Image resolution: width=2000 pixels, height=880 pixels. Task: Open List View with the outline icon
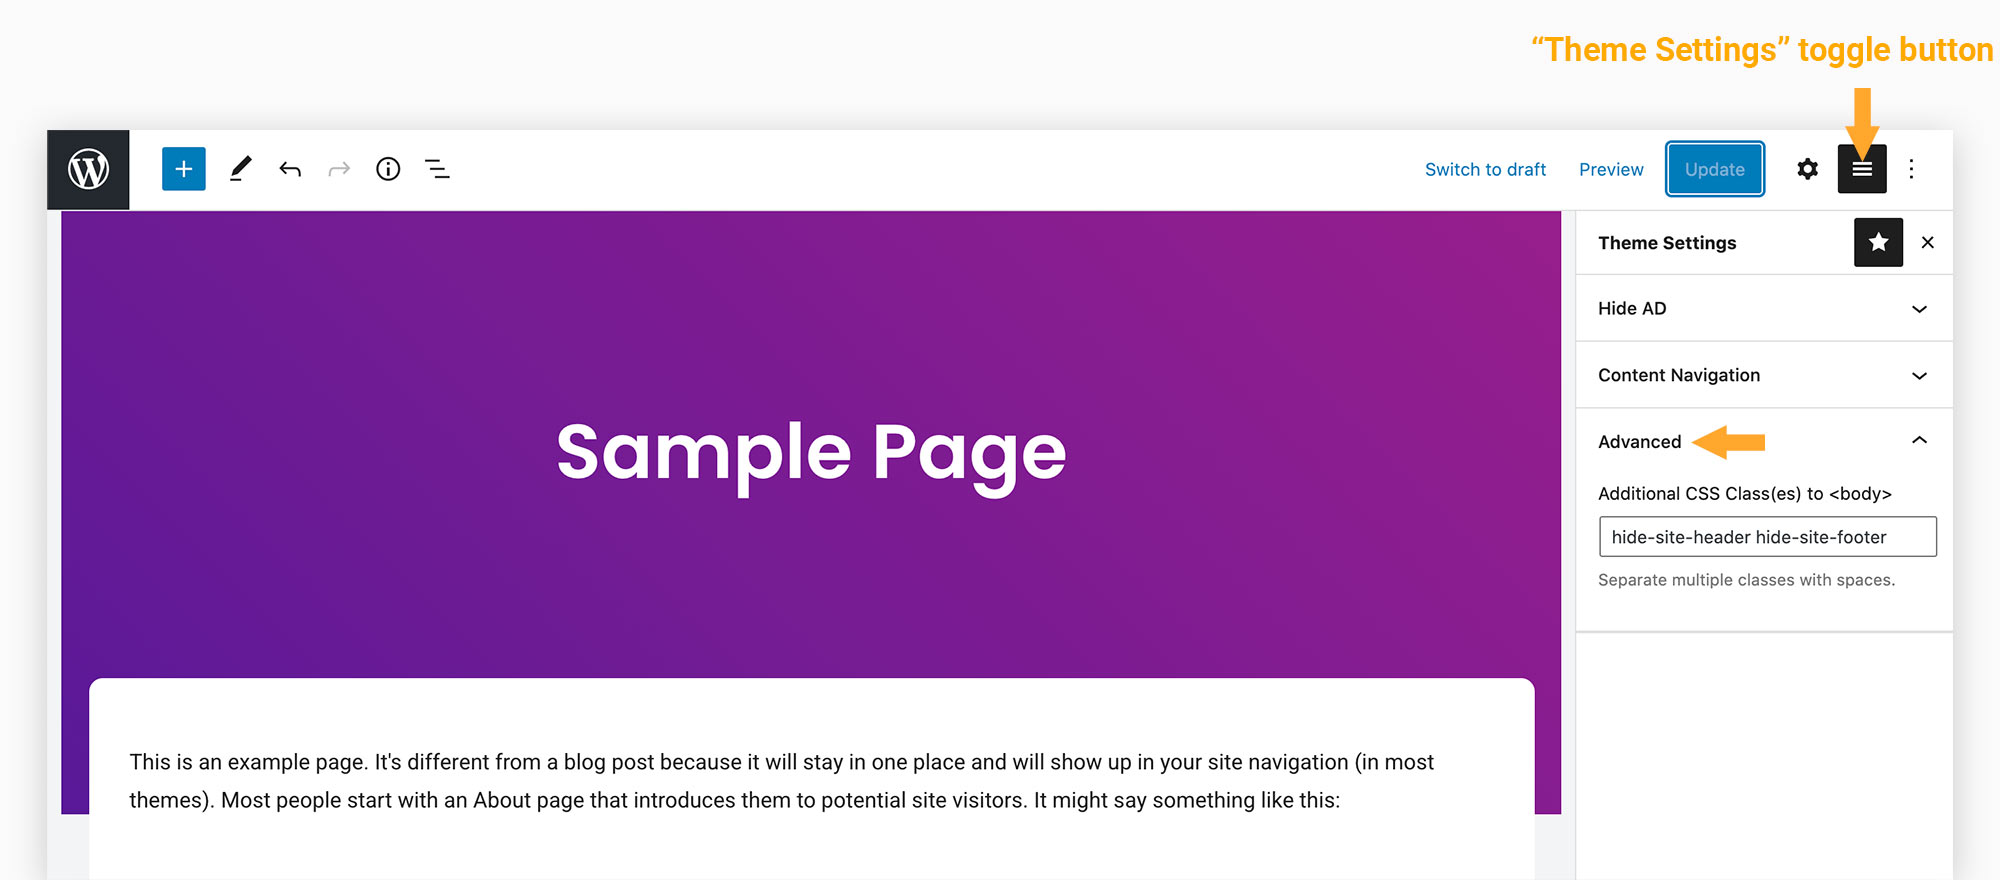point(437,169)
